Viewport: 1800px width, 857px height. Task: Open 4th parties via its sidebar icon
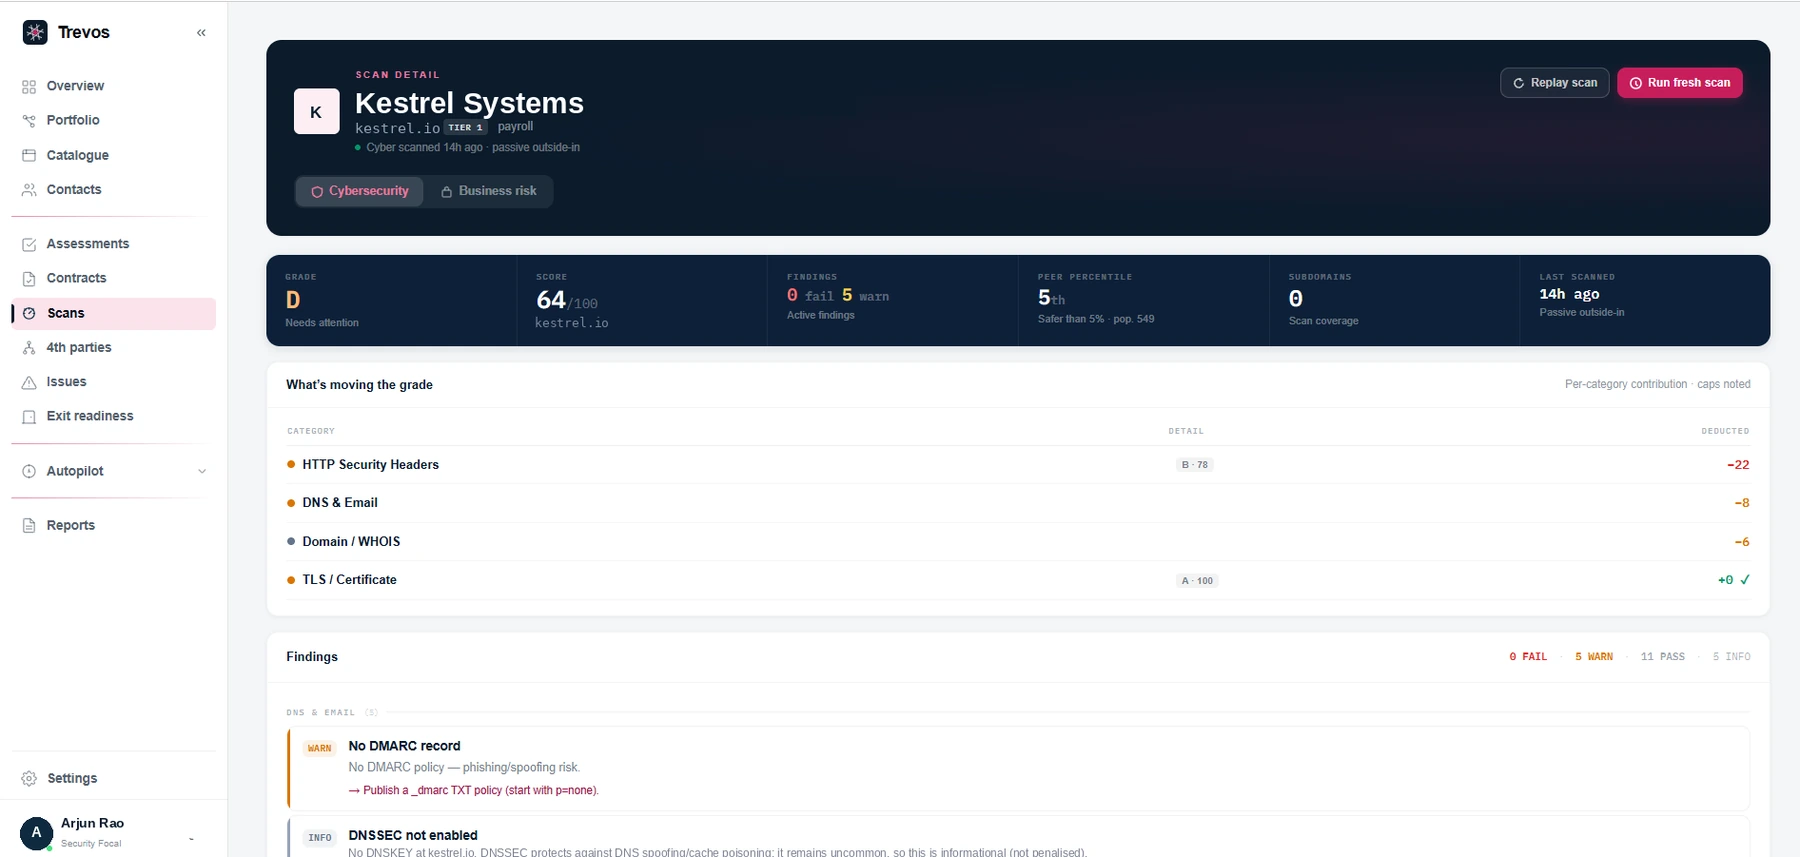click(x=29, y=348)
